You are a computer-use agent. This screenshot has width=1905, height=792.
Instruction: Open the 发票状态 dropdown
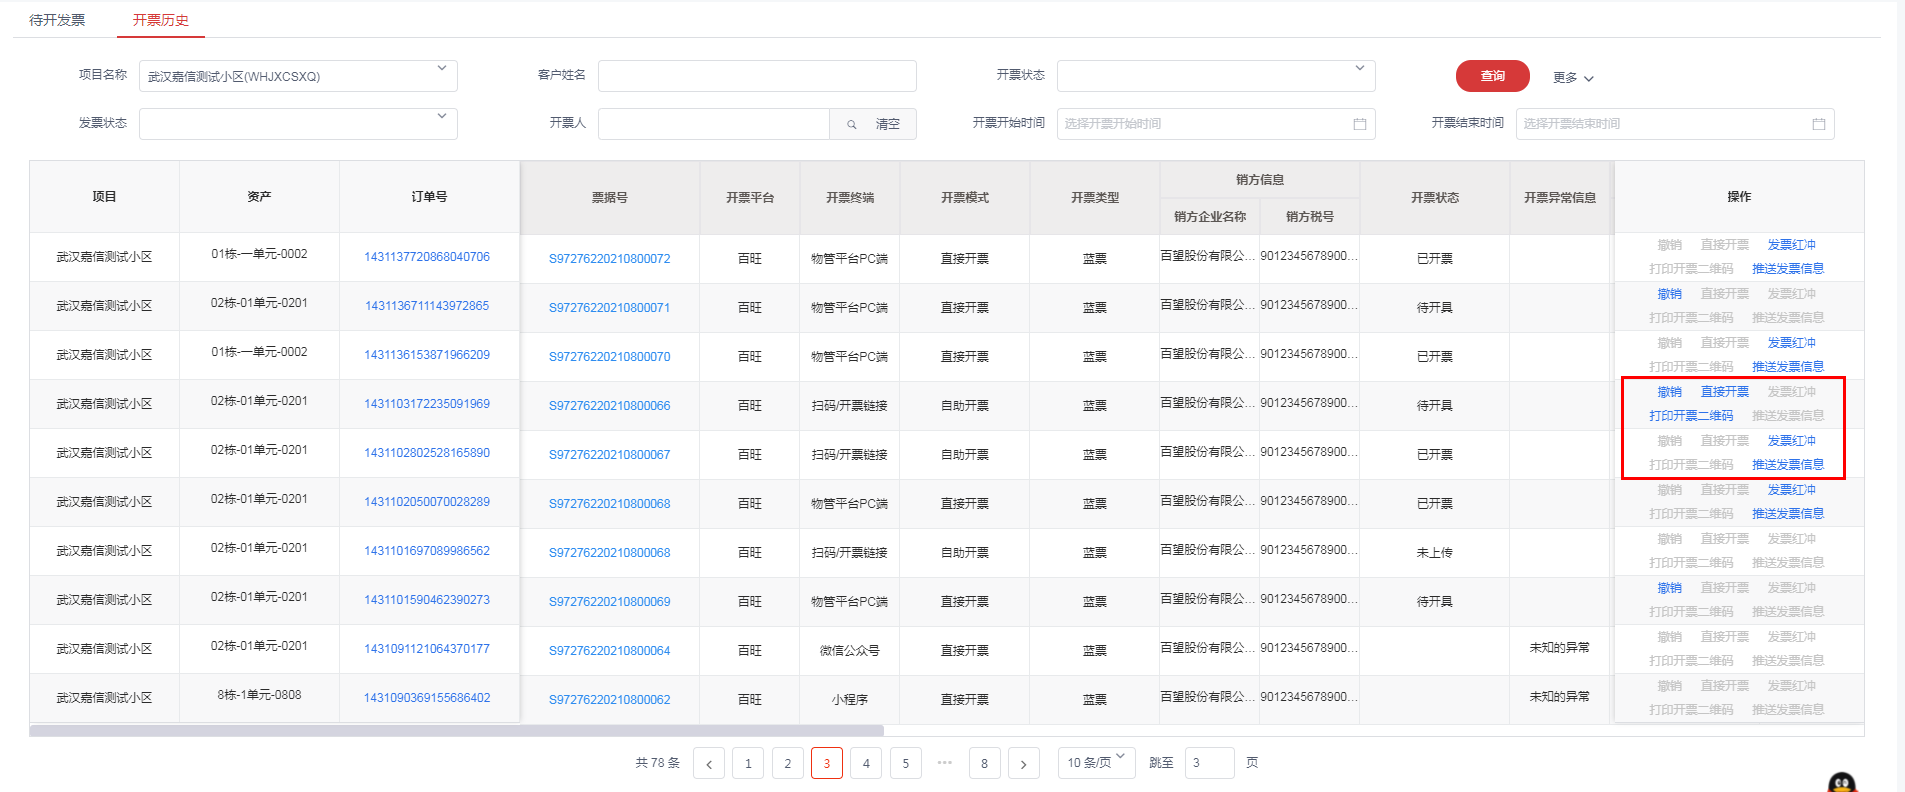click(441, 117)
